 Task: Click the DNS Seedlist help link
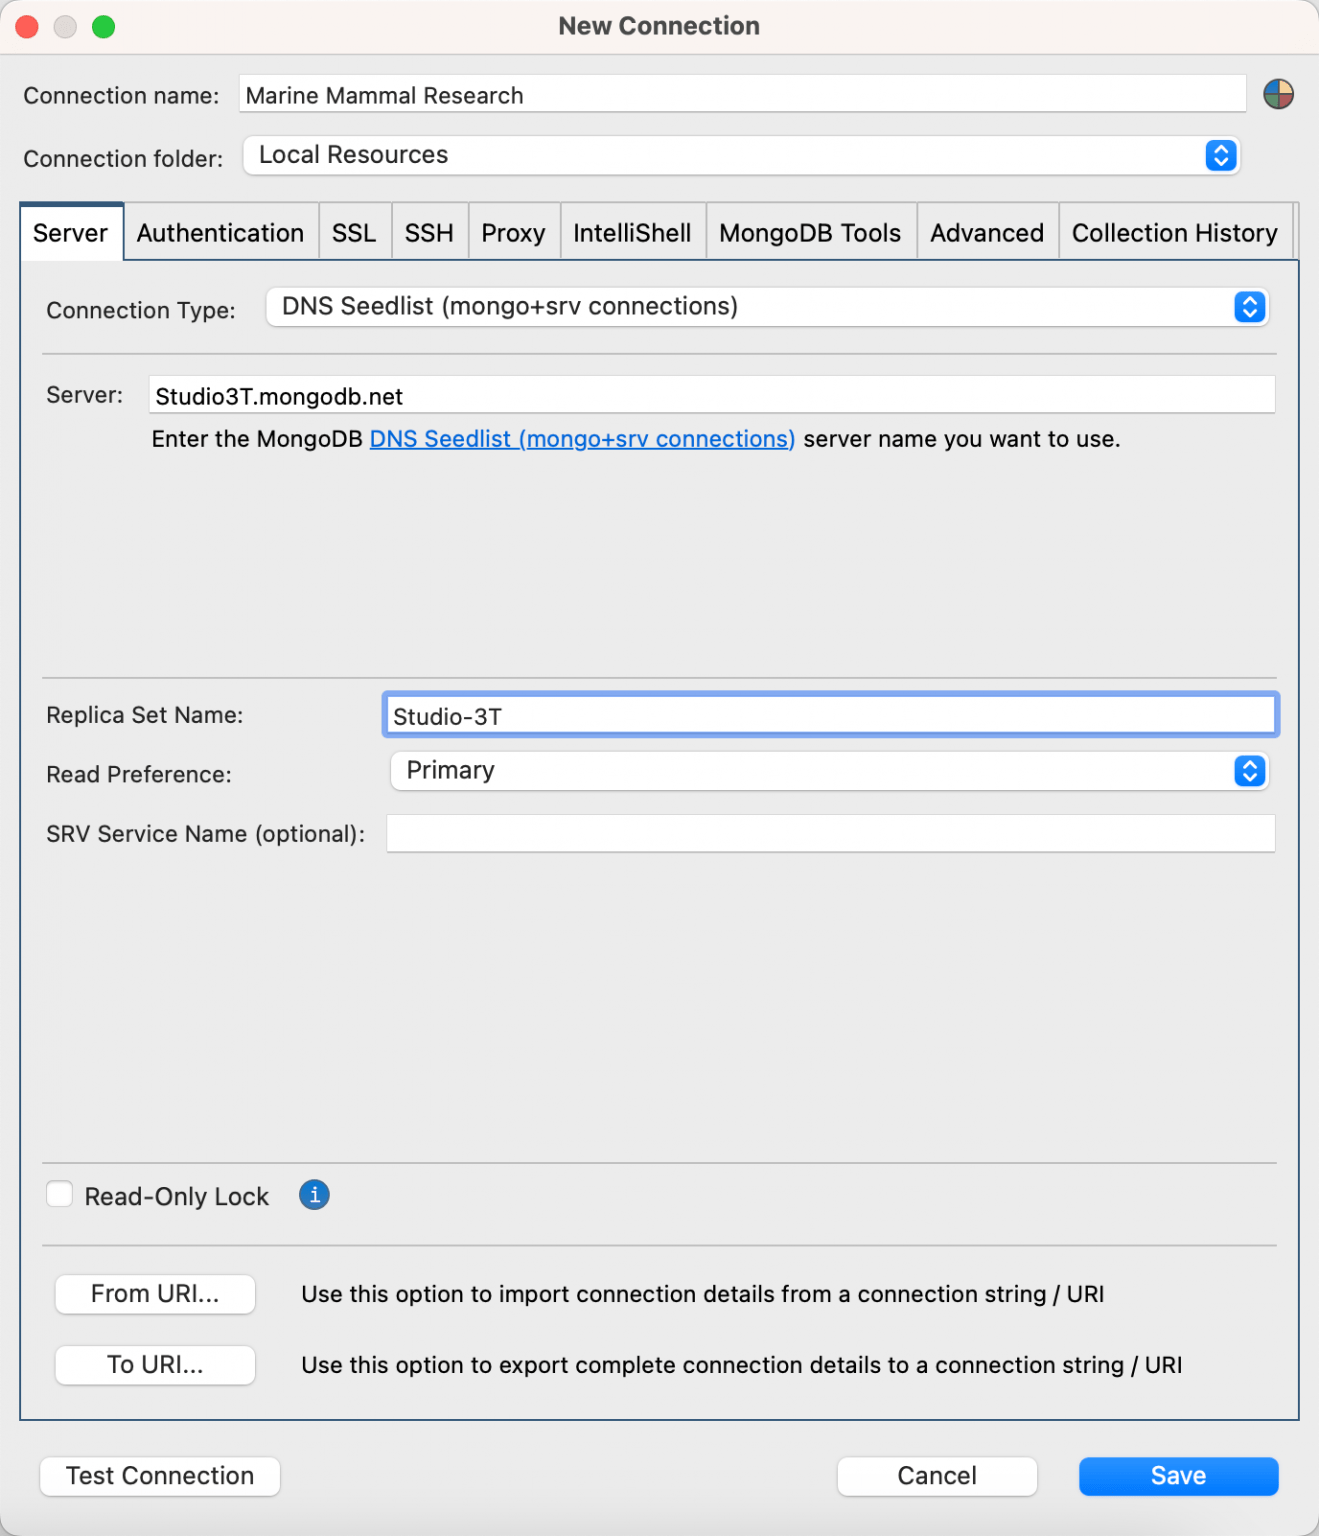pyautogui.click(x=582, y=439)
